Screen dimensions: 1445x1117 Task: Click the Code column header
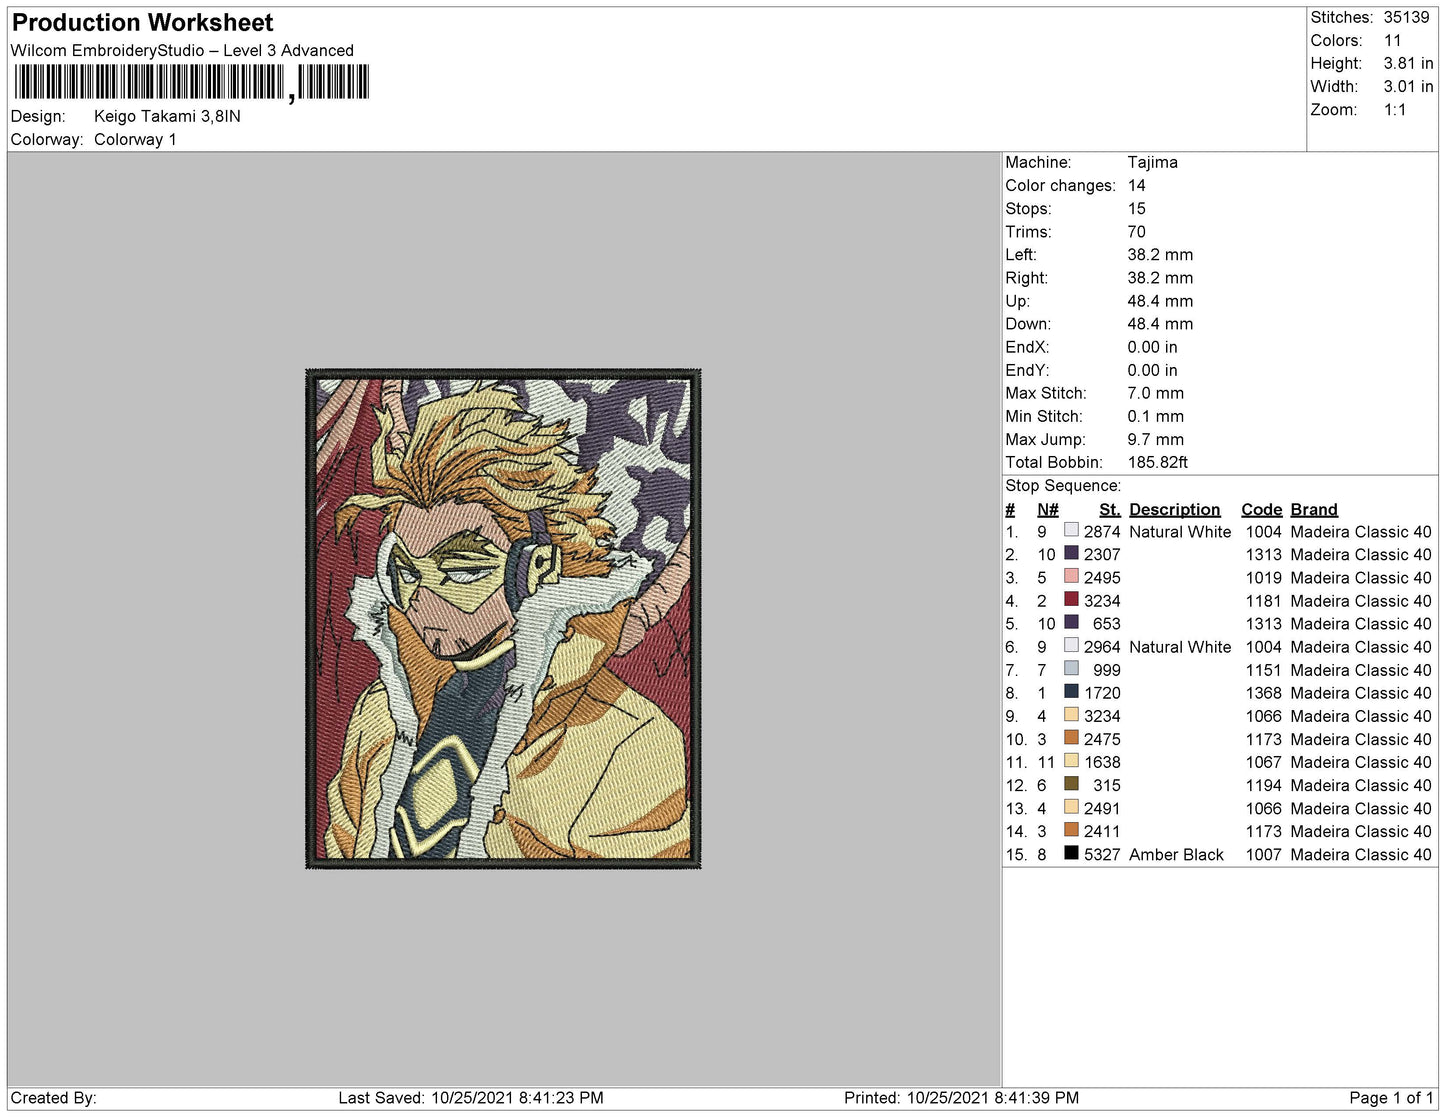click(1261, 509)
